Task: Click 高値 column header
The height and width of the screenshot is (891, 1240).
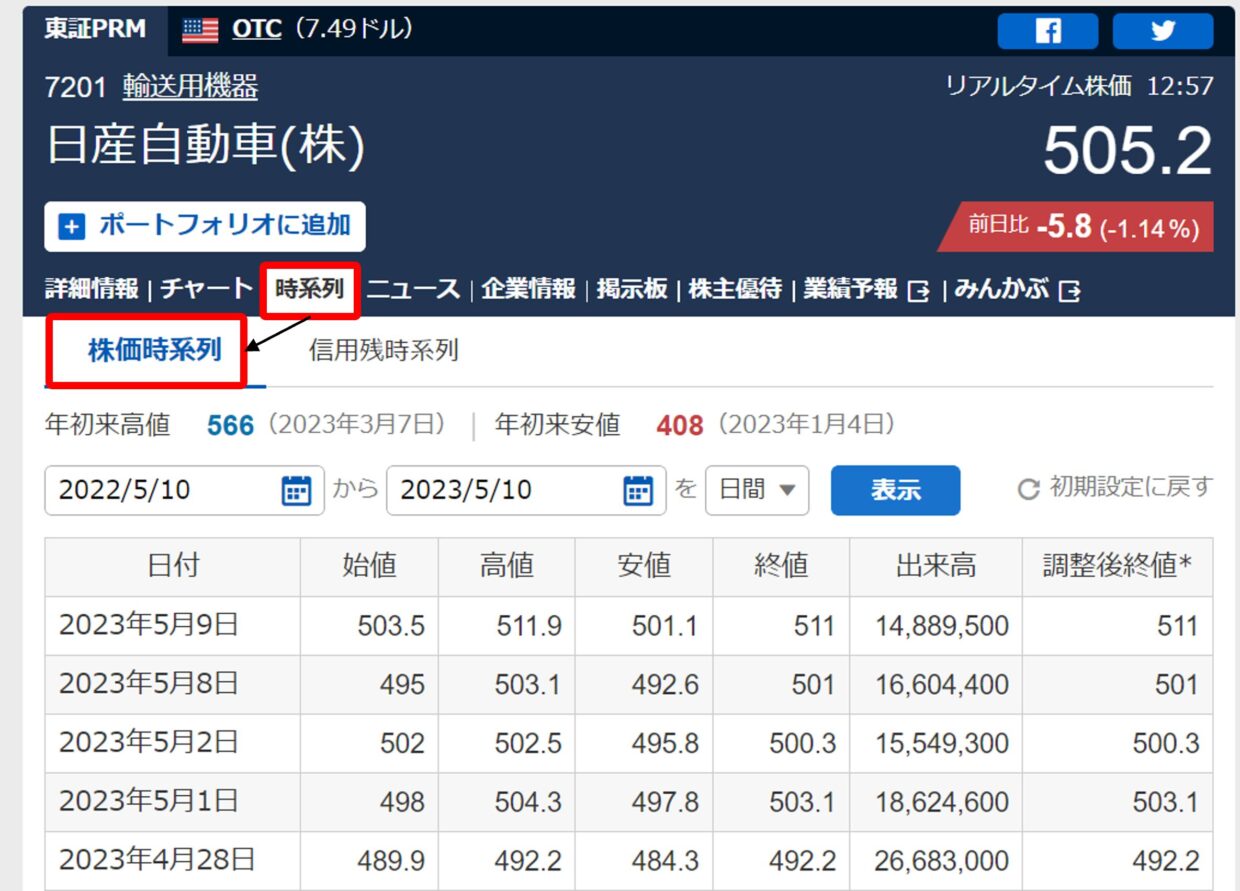Action: coord(506,566)
